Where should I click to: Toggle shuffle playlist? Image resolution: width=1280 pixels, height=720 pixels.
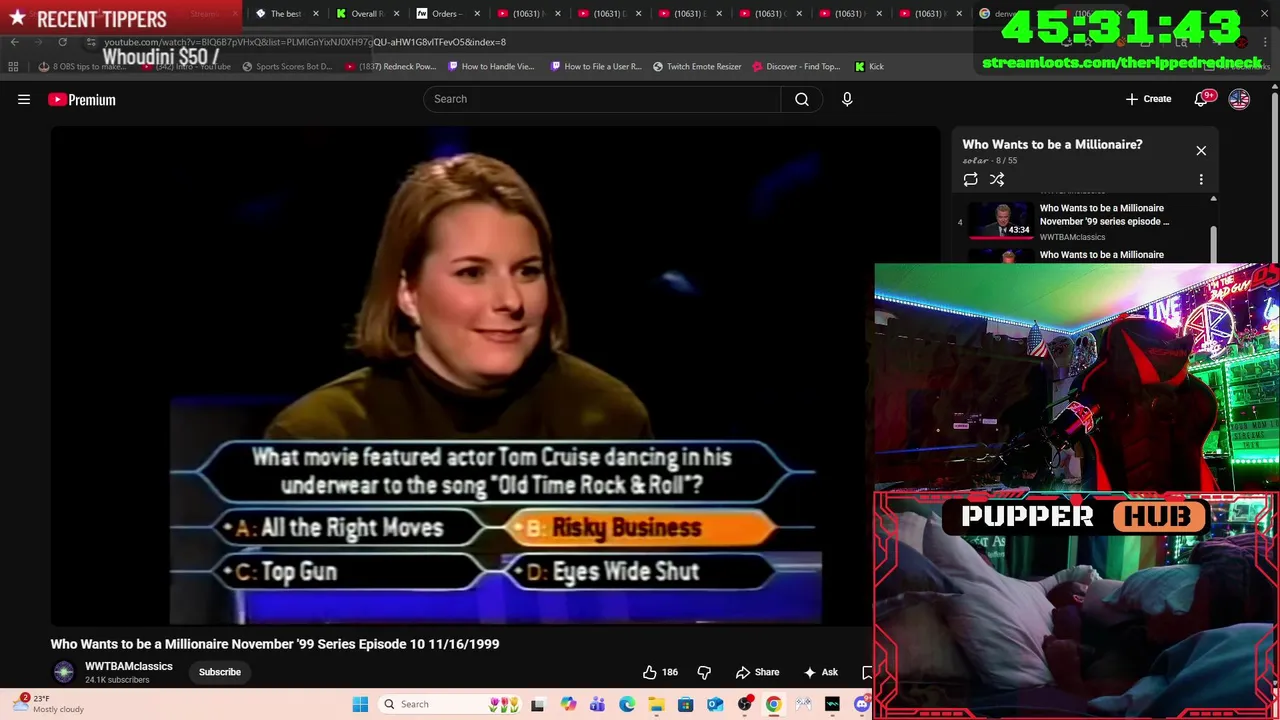(x=997, y=179)
